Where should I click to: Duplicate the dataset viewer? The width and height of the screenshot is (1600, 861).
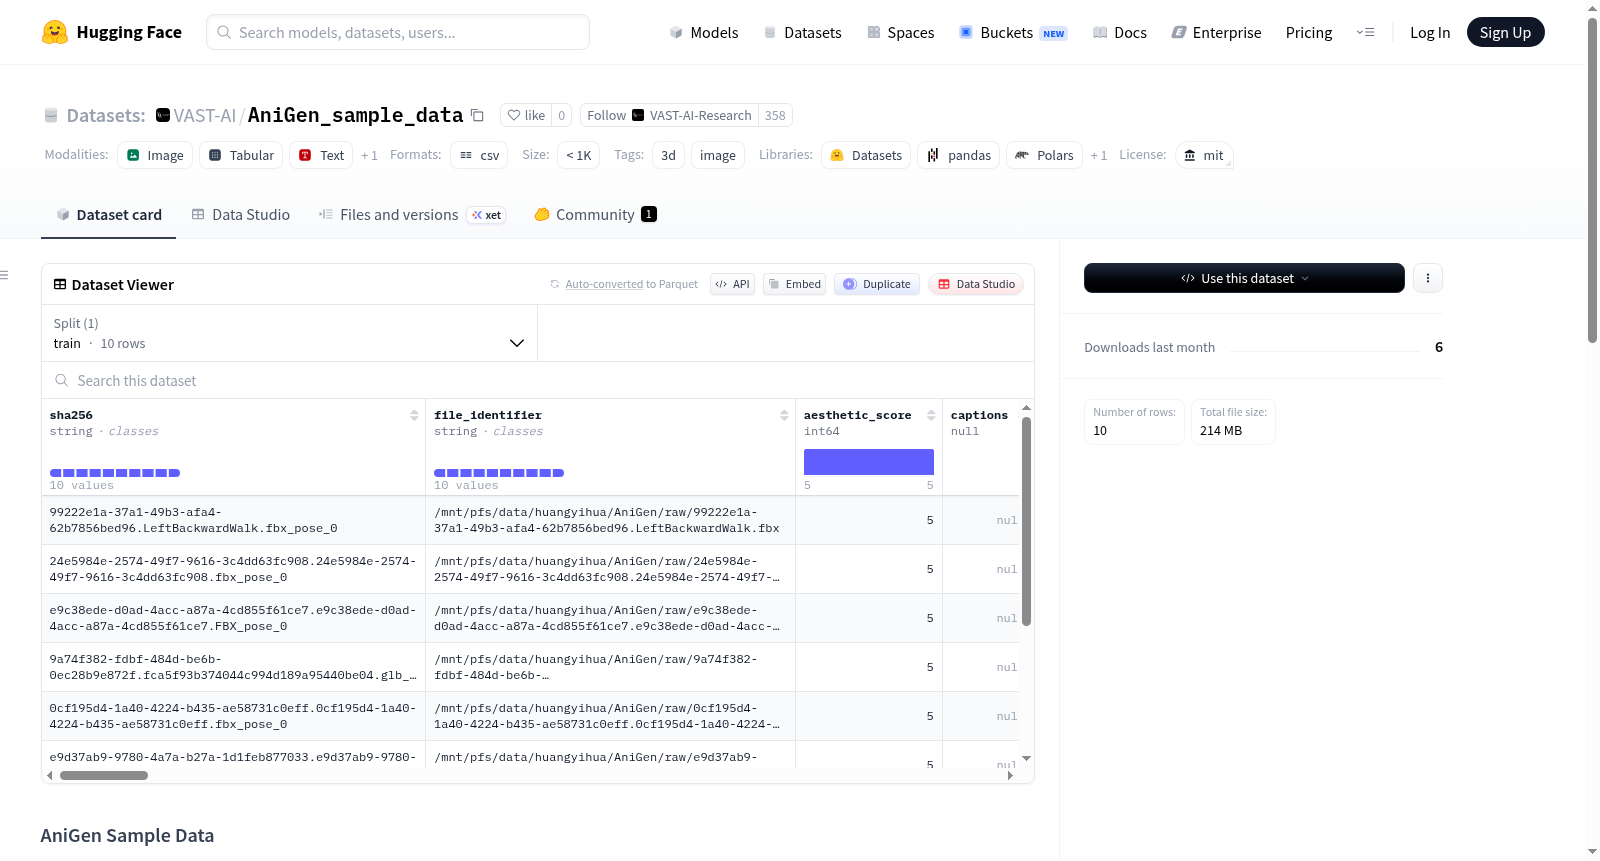877,285
